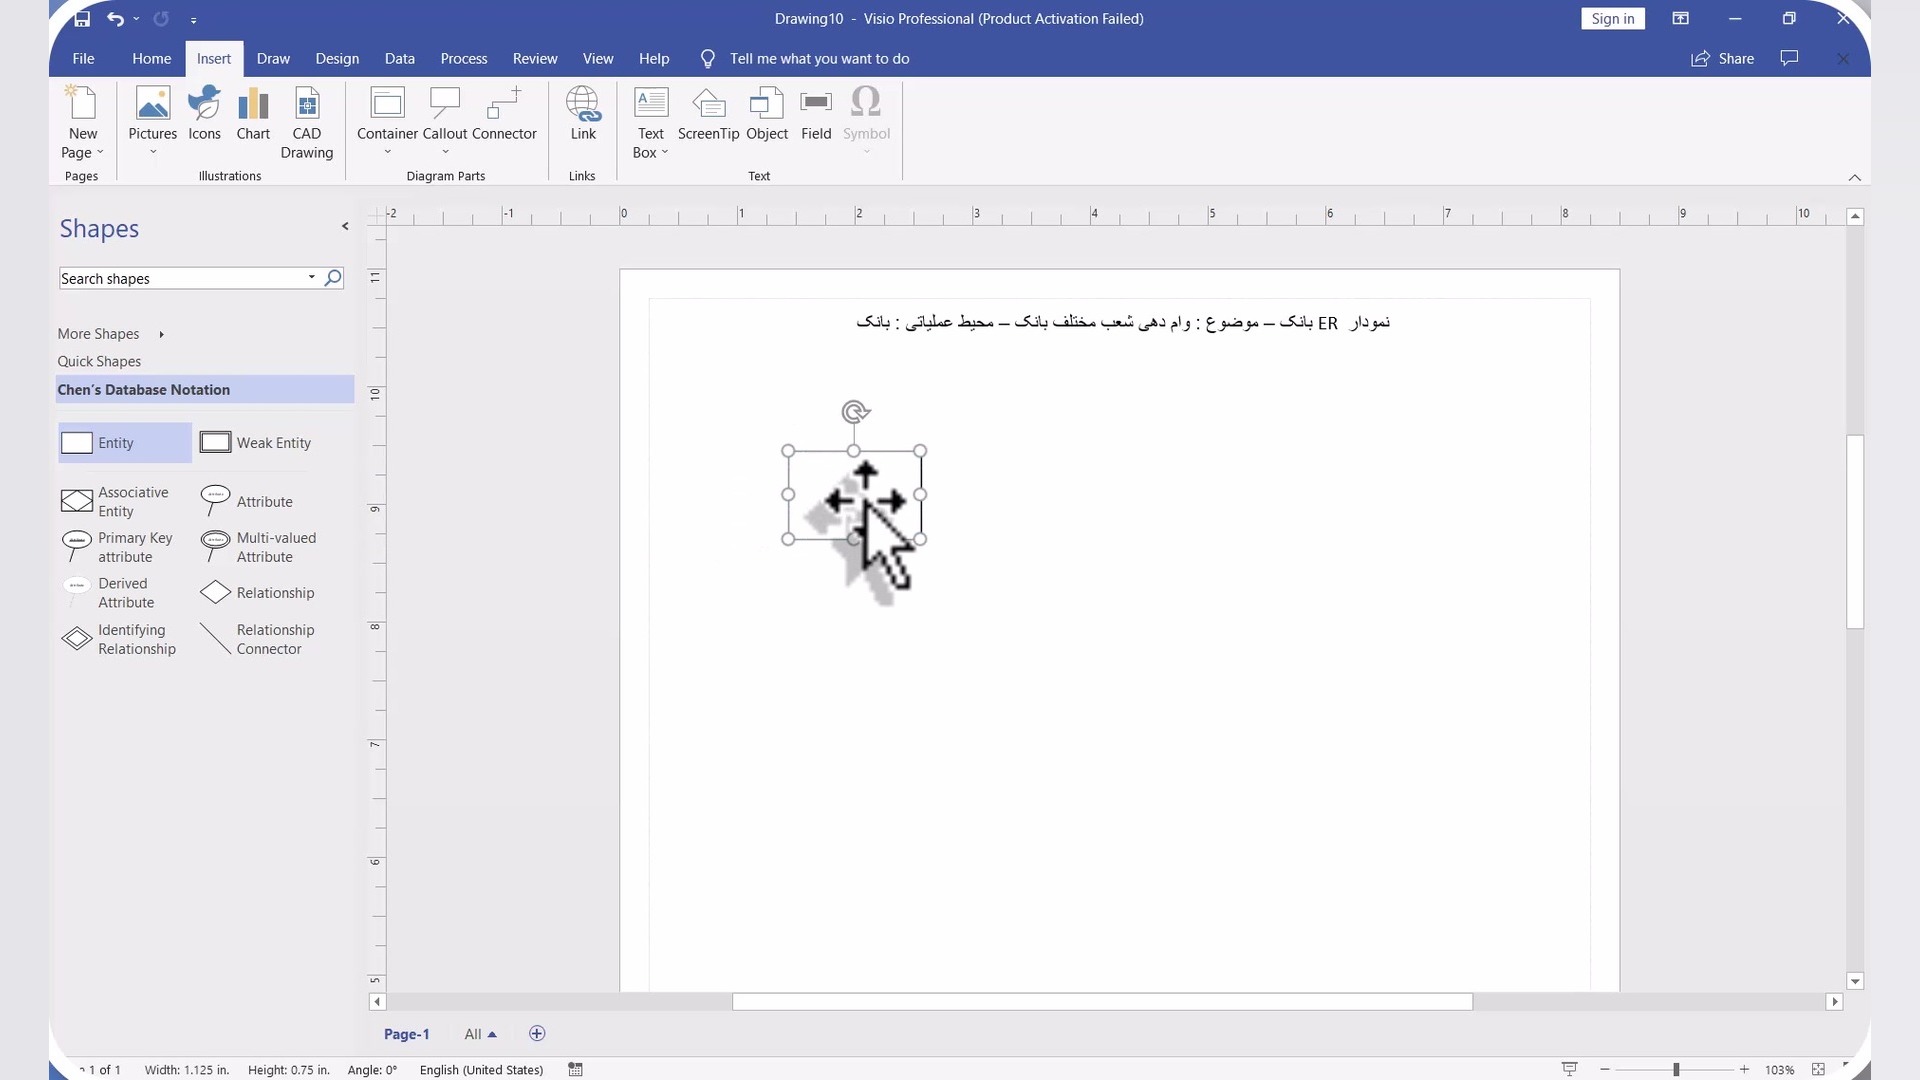Pick the Identifying Relationship shape
1920x1080 pixels.
[x=120, y=639]
